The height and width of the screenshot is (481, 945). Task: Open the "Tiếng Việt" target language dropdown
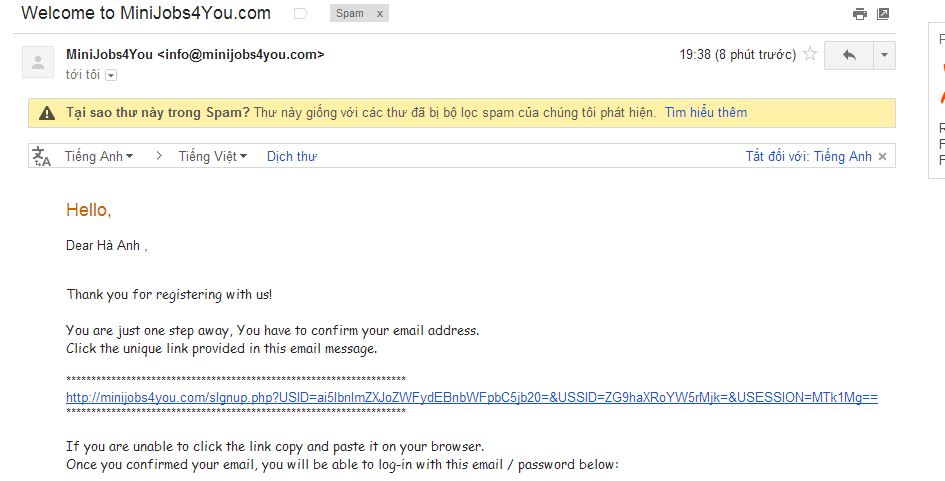point(213,156)
